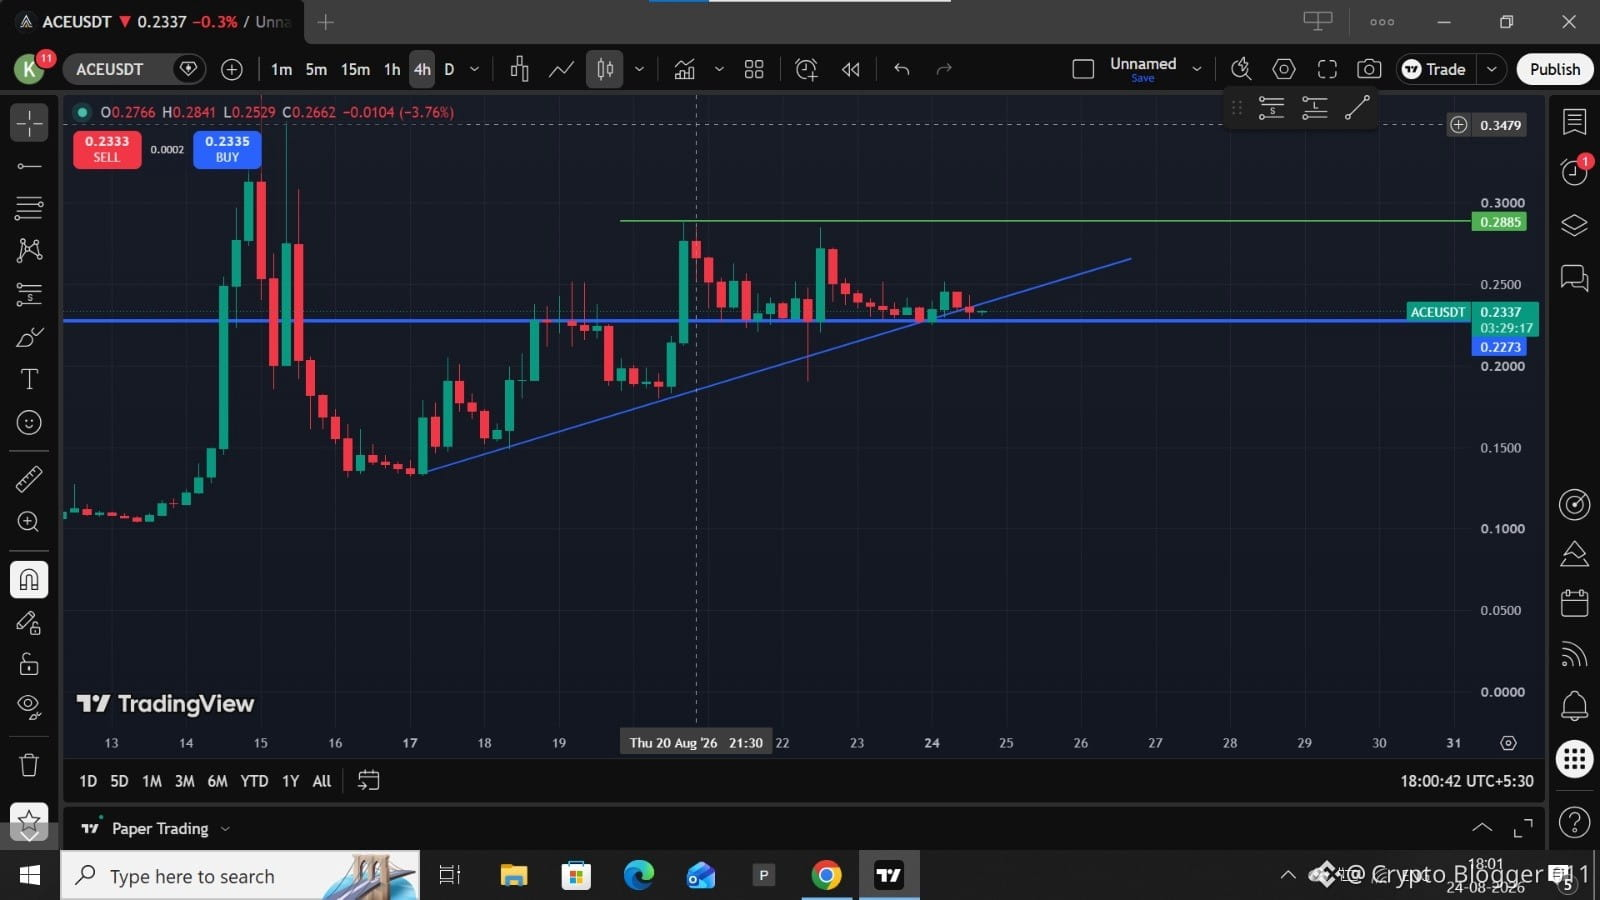The height and width of the screenshot is (900, 1600).
Task: Open the bars chart style icon
Action: click(519, 69)
